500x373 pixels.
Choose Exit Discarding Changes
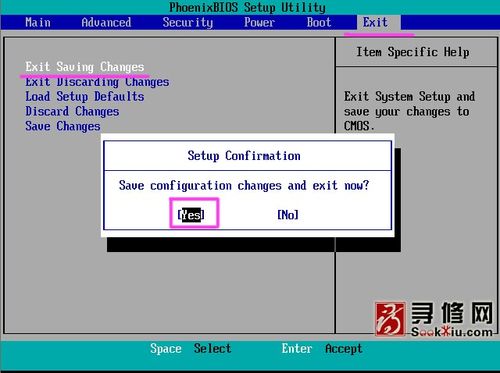point(97,82)
